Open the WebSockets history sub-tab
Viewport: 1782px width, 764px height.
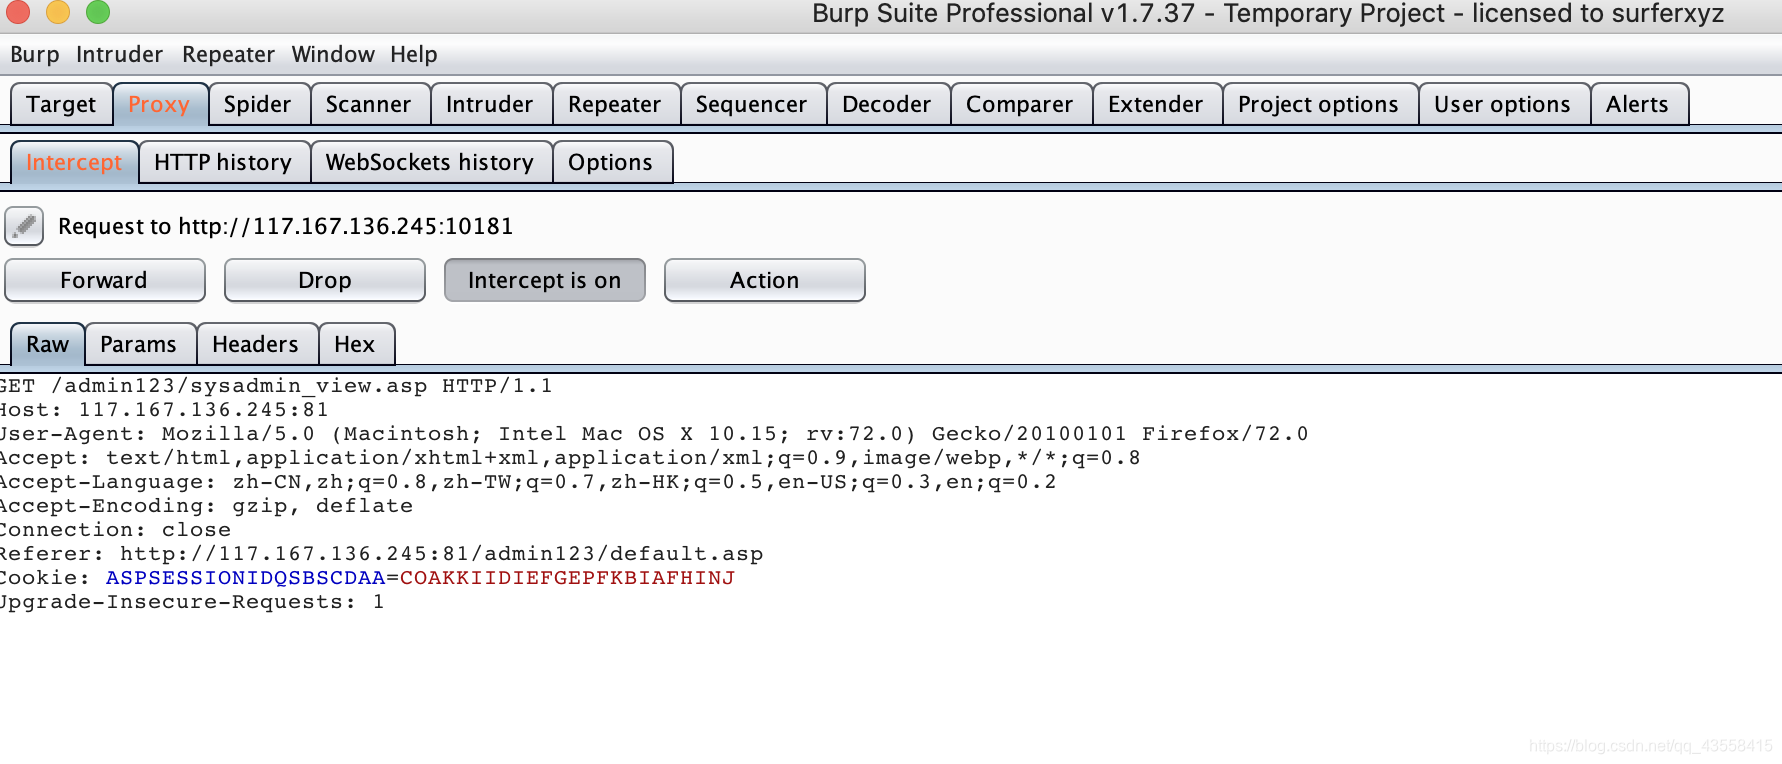point(430,162)
